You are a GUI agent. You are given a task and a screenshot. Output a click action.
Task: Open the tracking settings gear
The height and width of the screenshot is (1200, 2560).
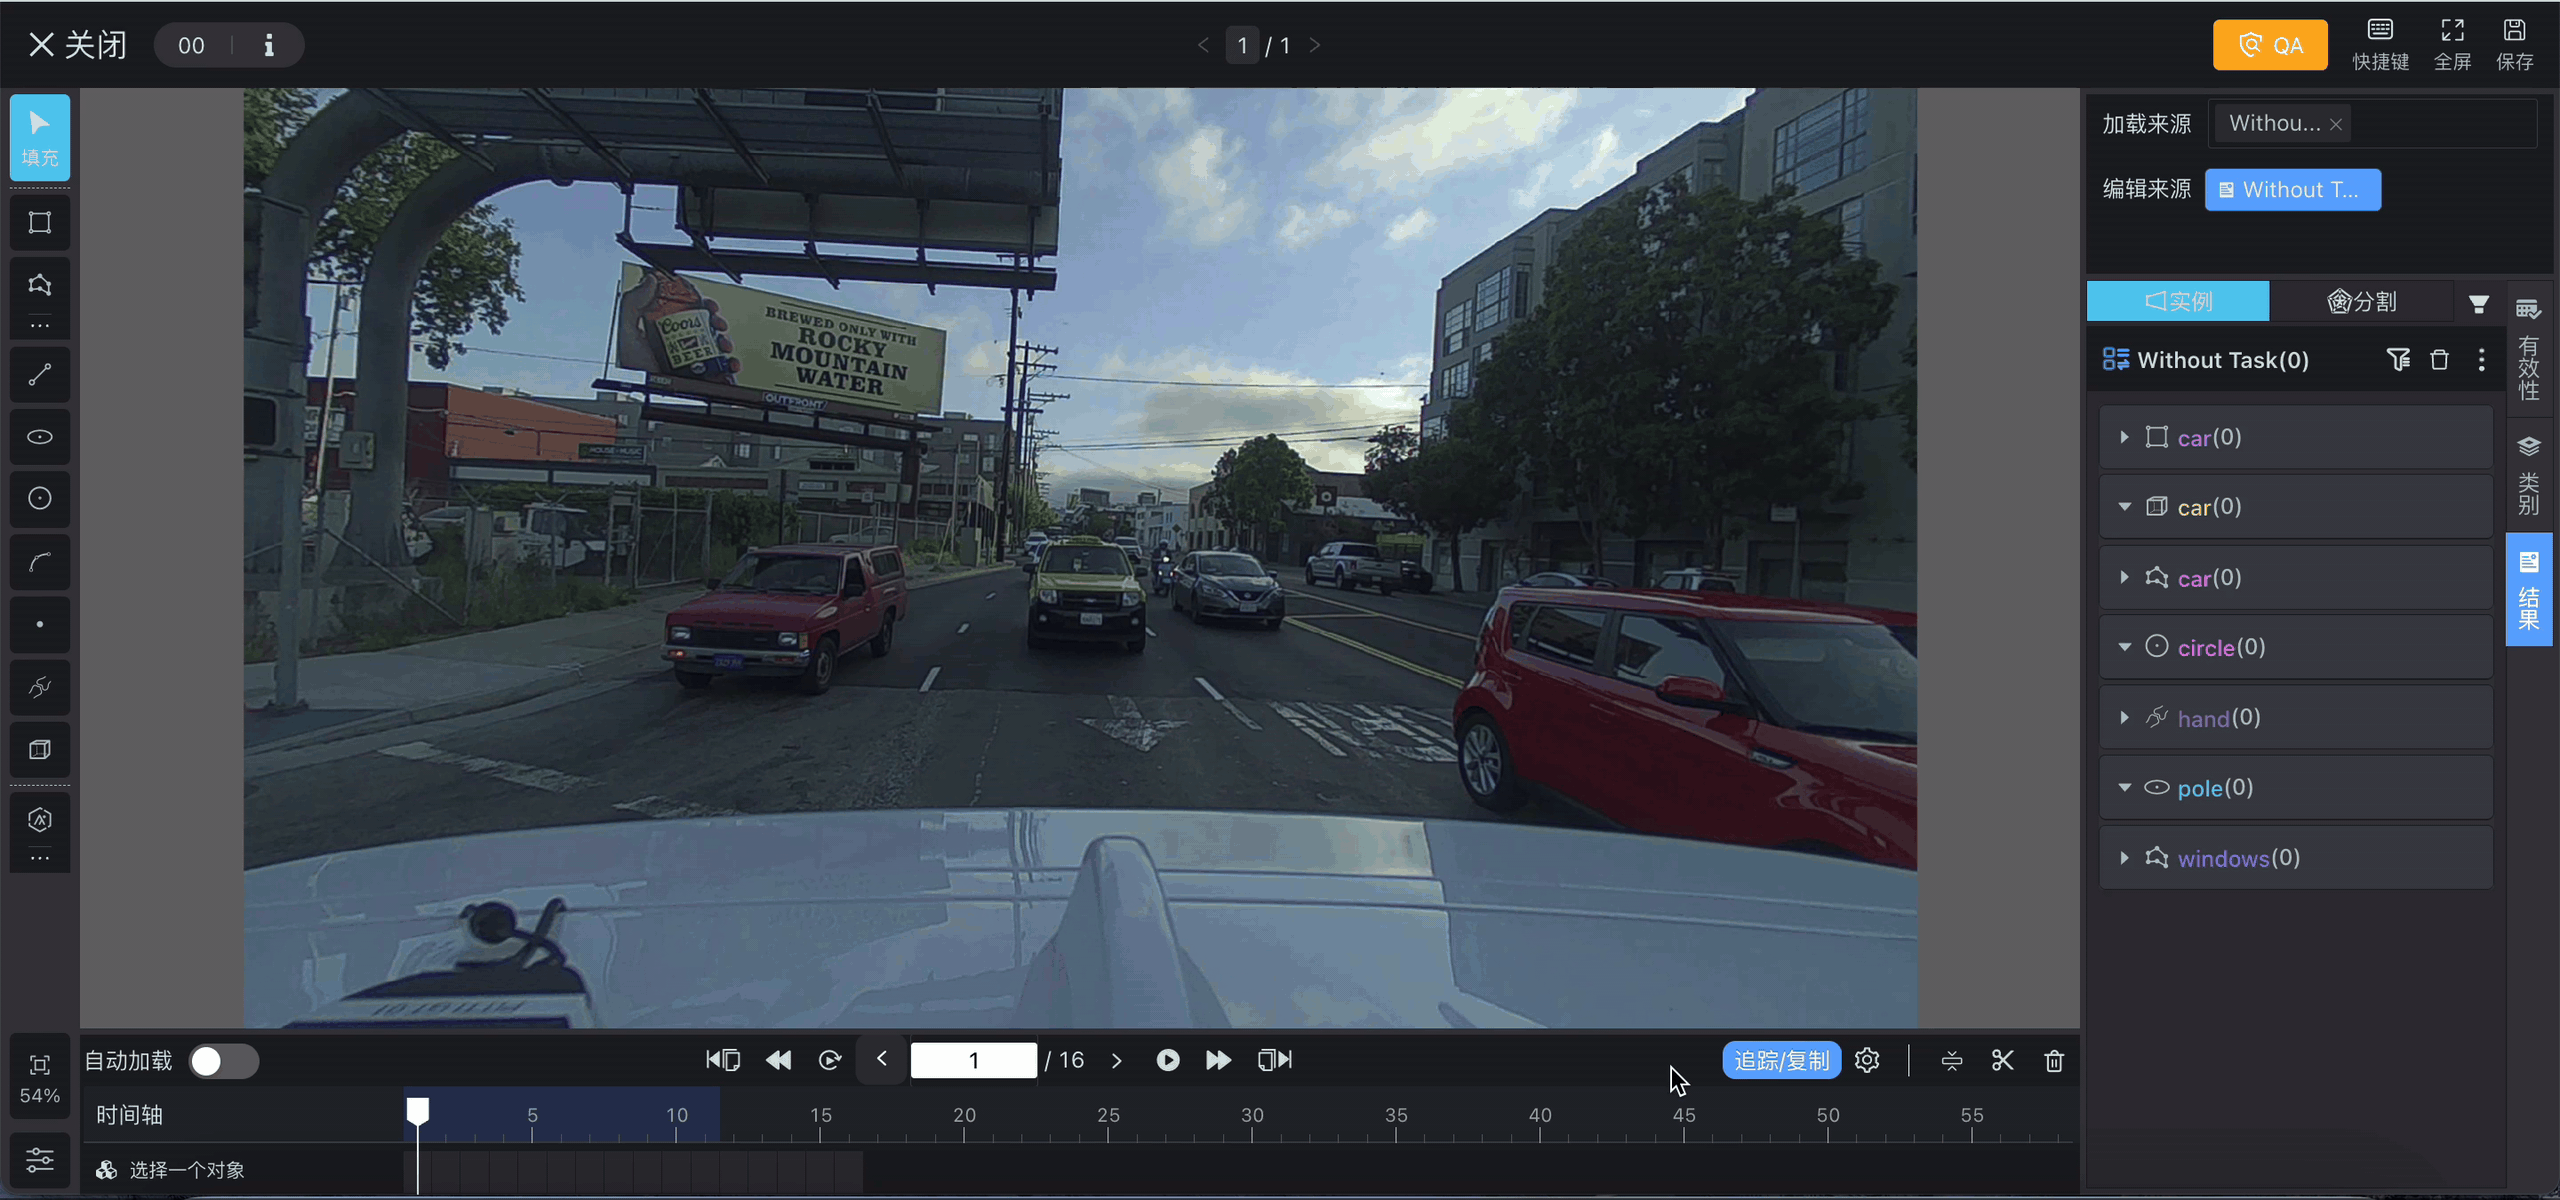point(1867,1060)
